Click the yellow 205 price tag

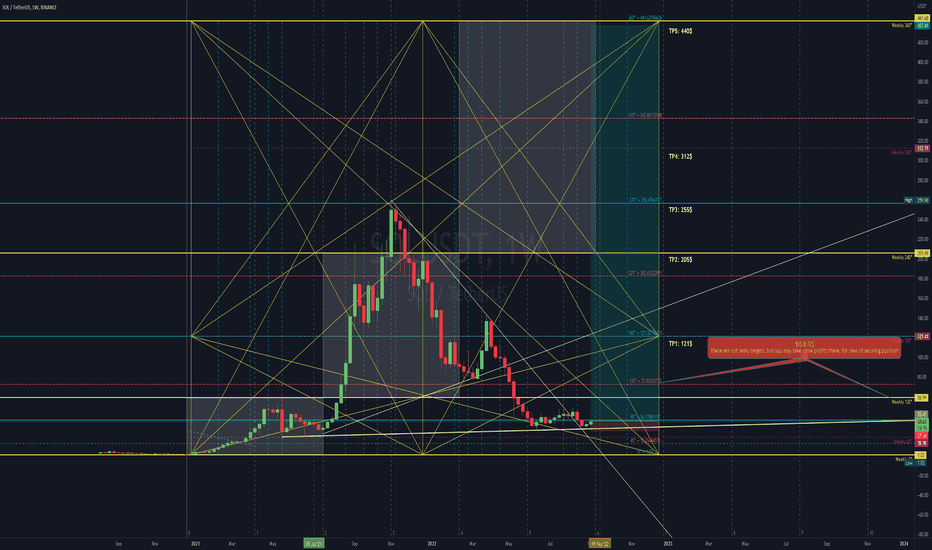coord(922,254)
